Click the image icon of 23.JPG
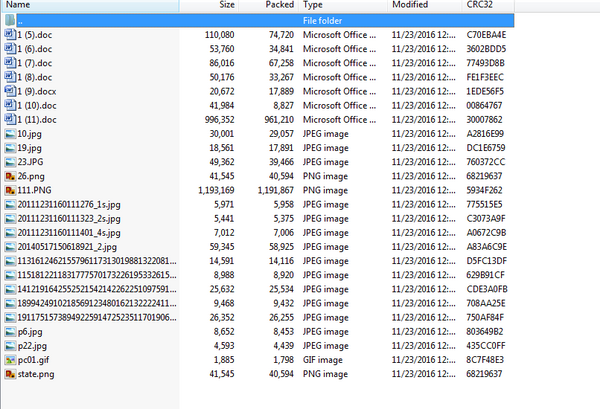This screenshot has height=409, width=600. tap(10, 162)
